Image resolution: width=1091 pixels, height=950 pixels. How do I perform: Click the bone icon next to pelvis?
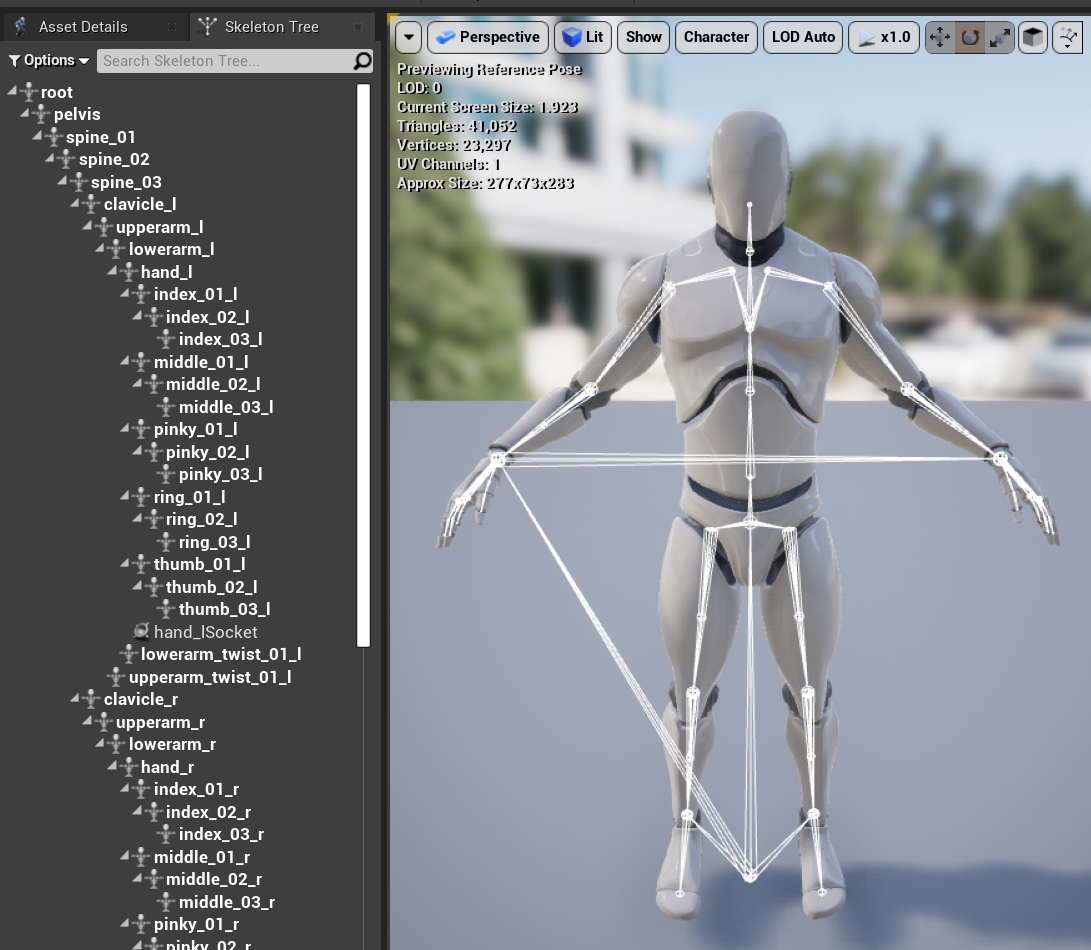pyautogui.click(x=40, y=114)
